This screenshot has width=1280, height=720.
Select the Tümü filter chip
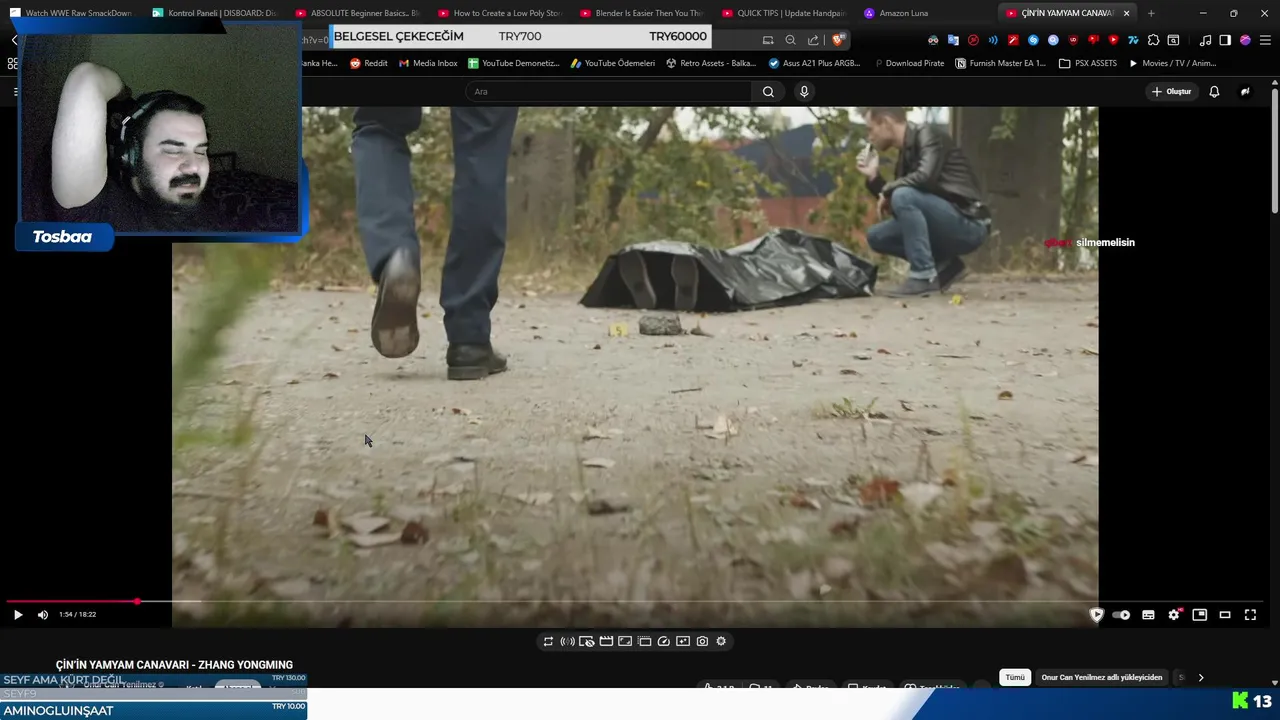click(1015, 677)
